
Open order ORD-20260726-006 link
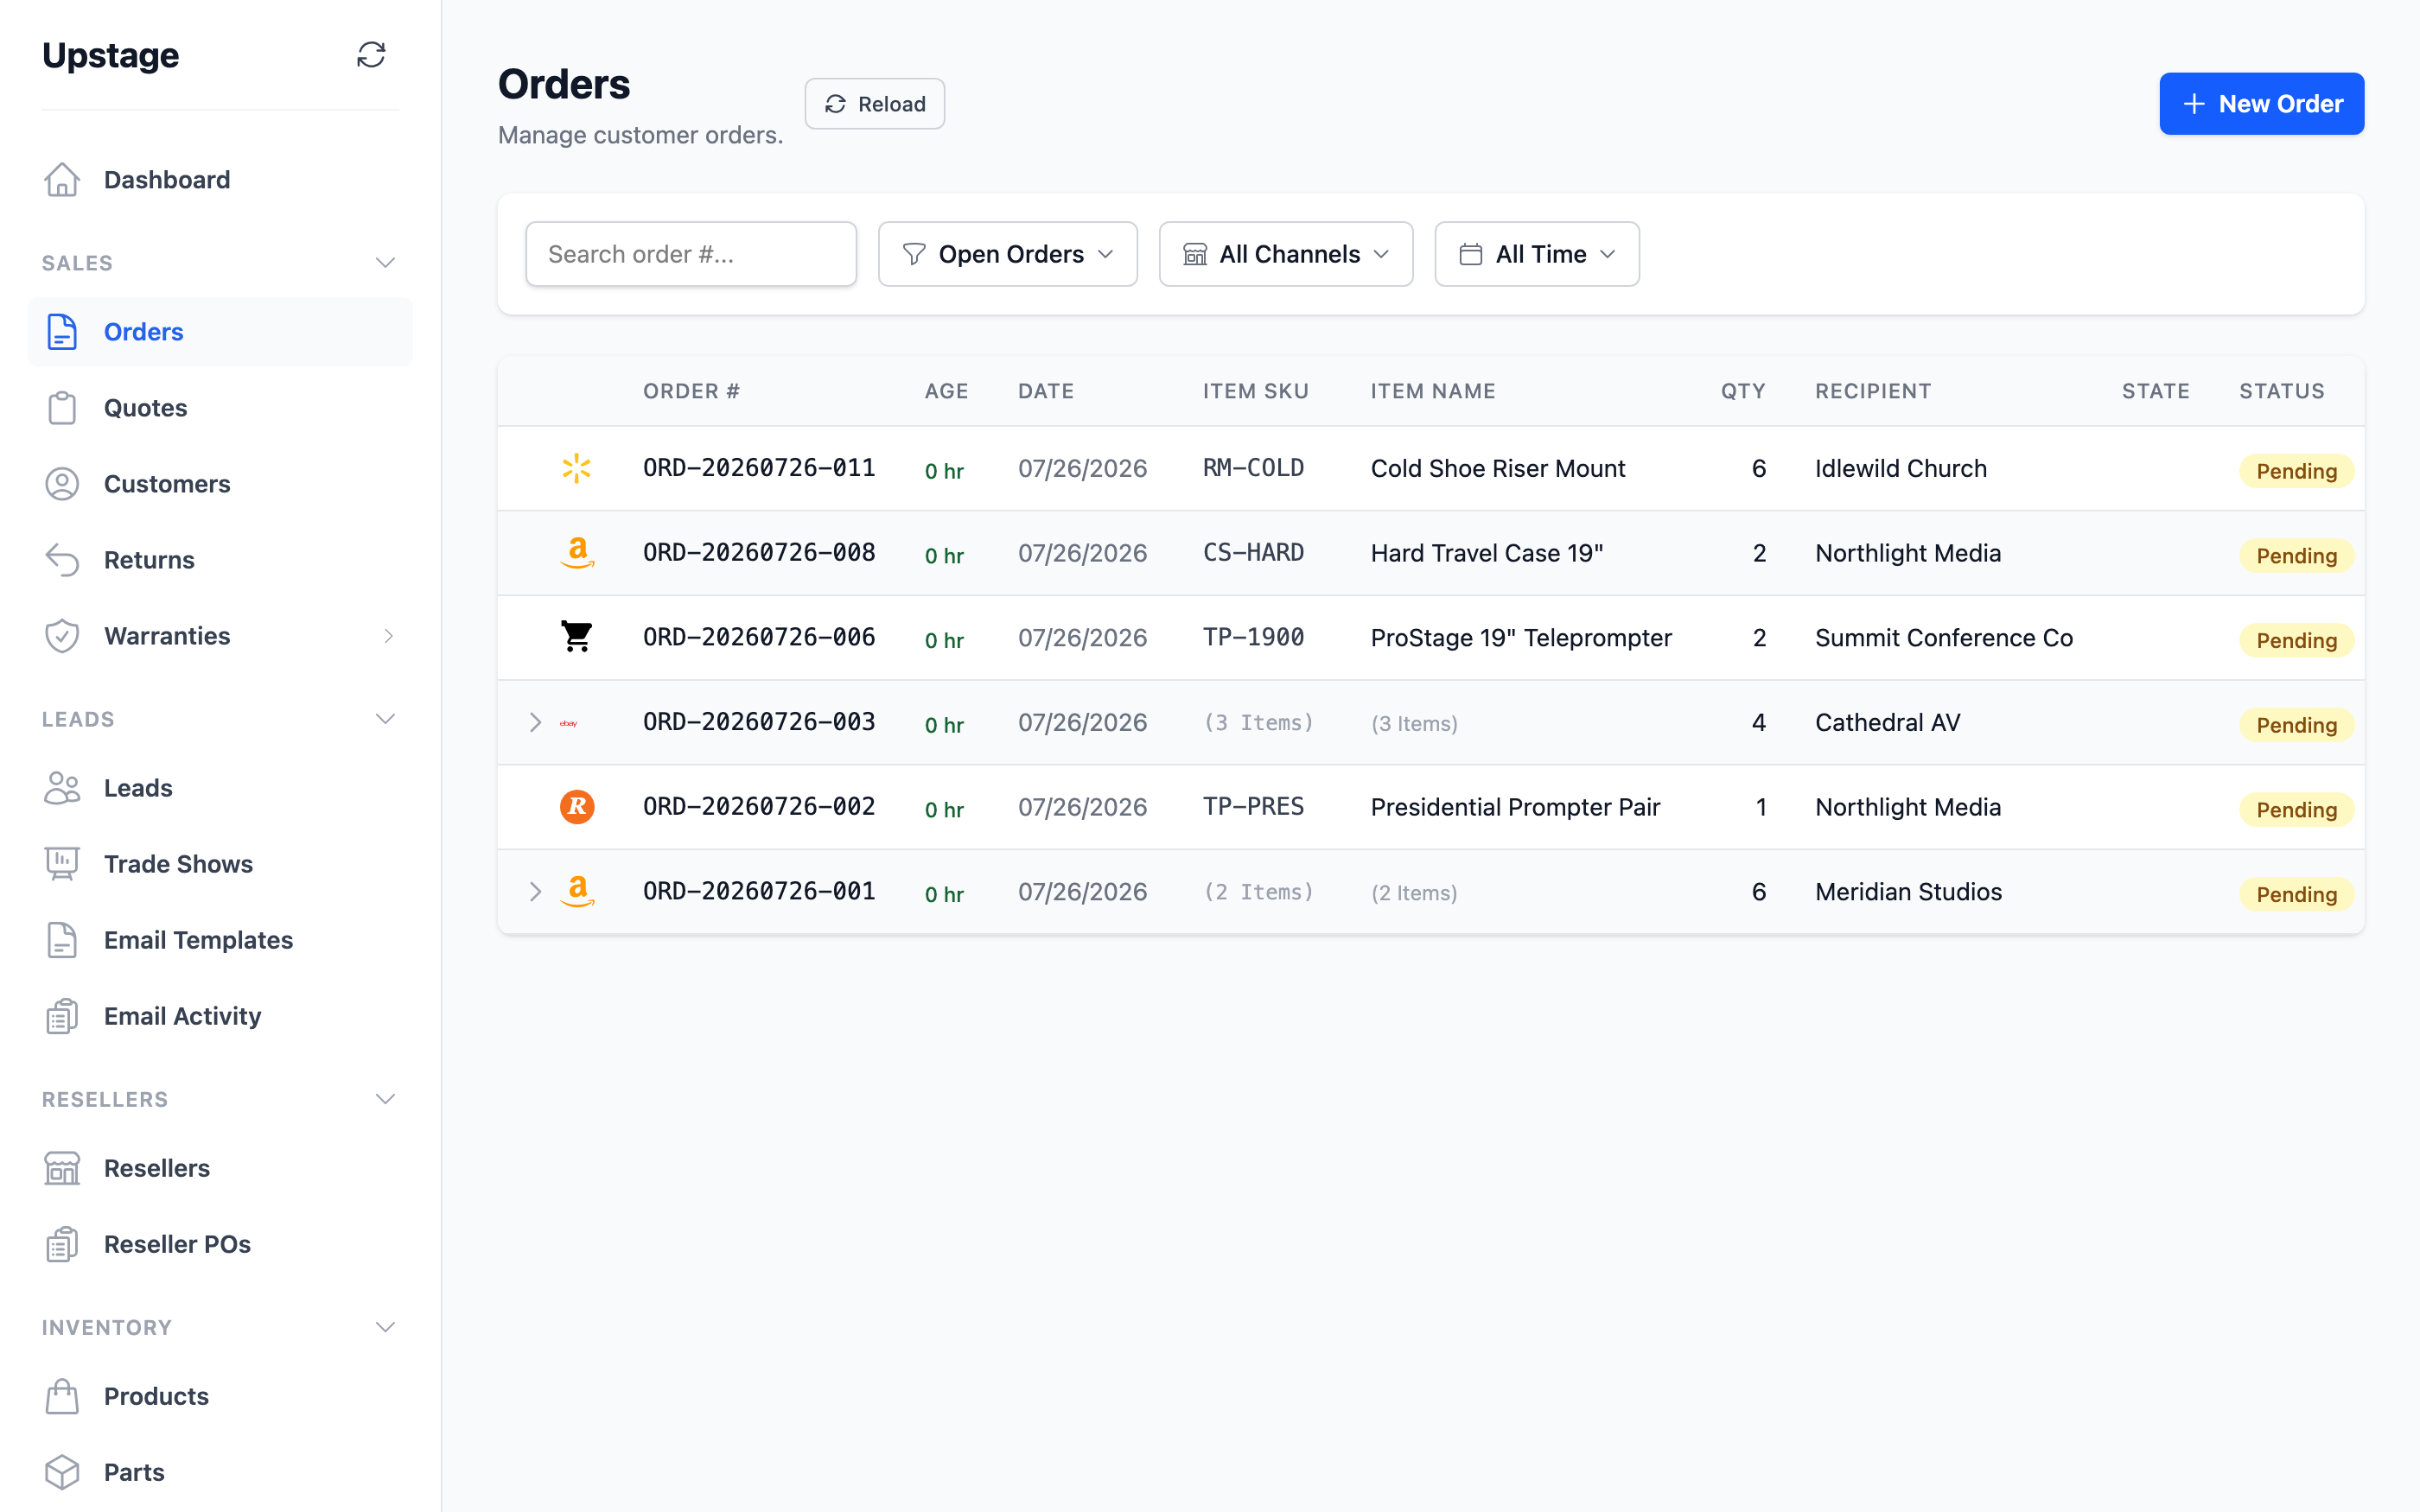tap(759, 637)
